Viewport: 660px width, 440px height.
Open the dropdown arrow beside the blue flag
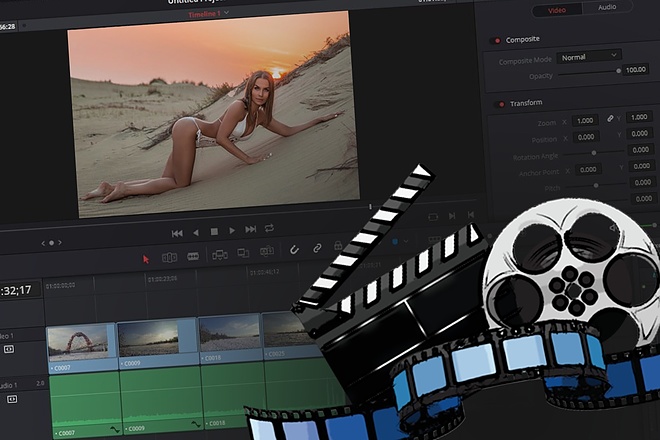[x=406, y=241]
